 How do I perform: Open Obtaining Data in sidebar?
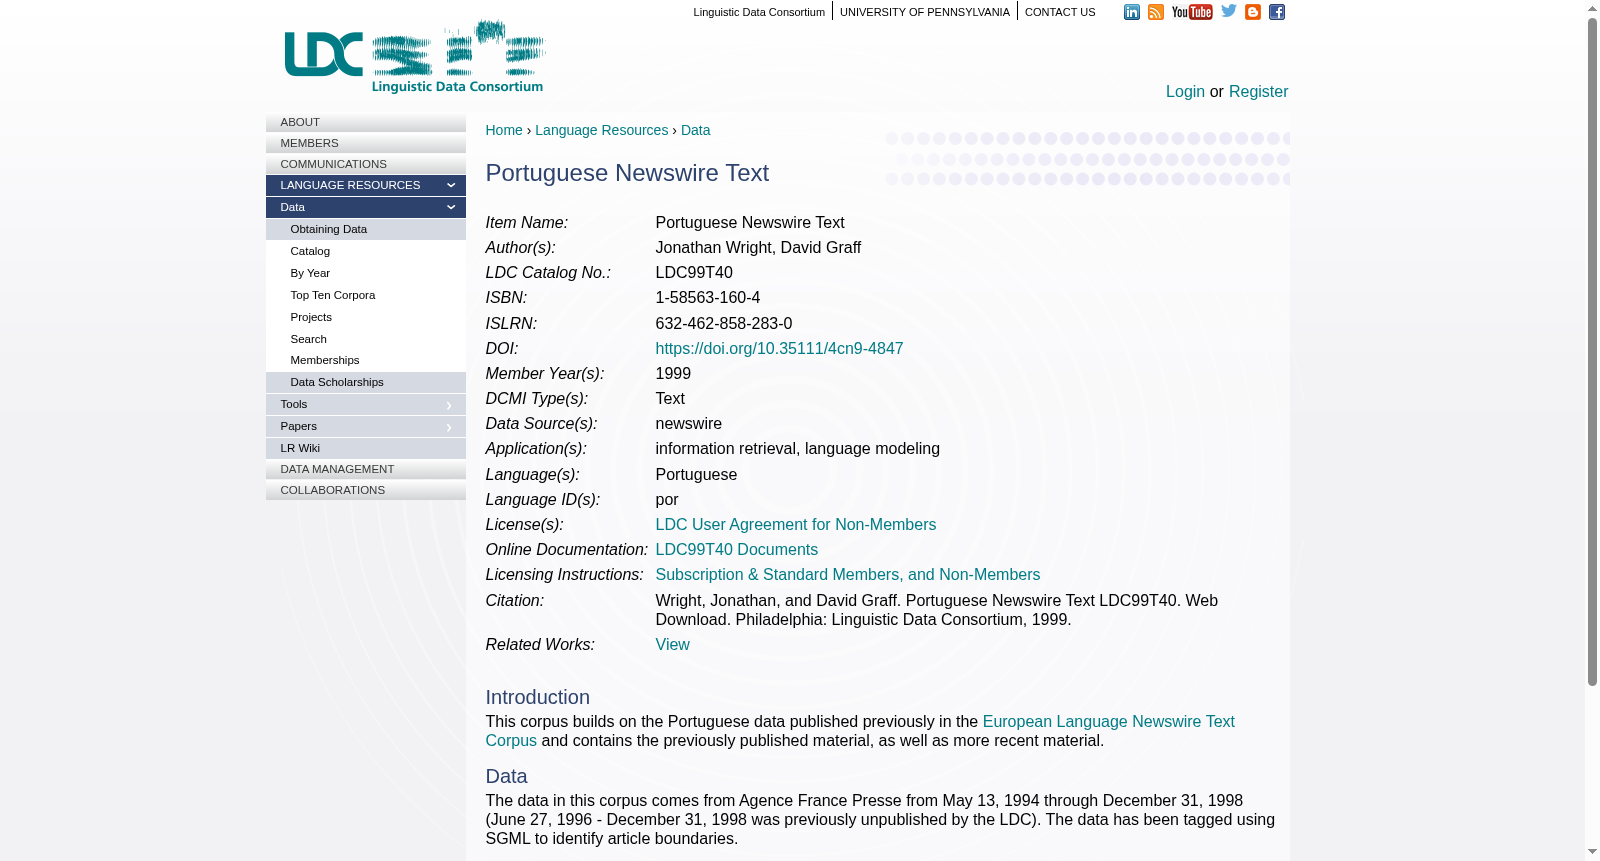tap(366, 229)
